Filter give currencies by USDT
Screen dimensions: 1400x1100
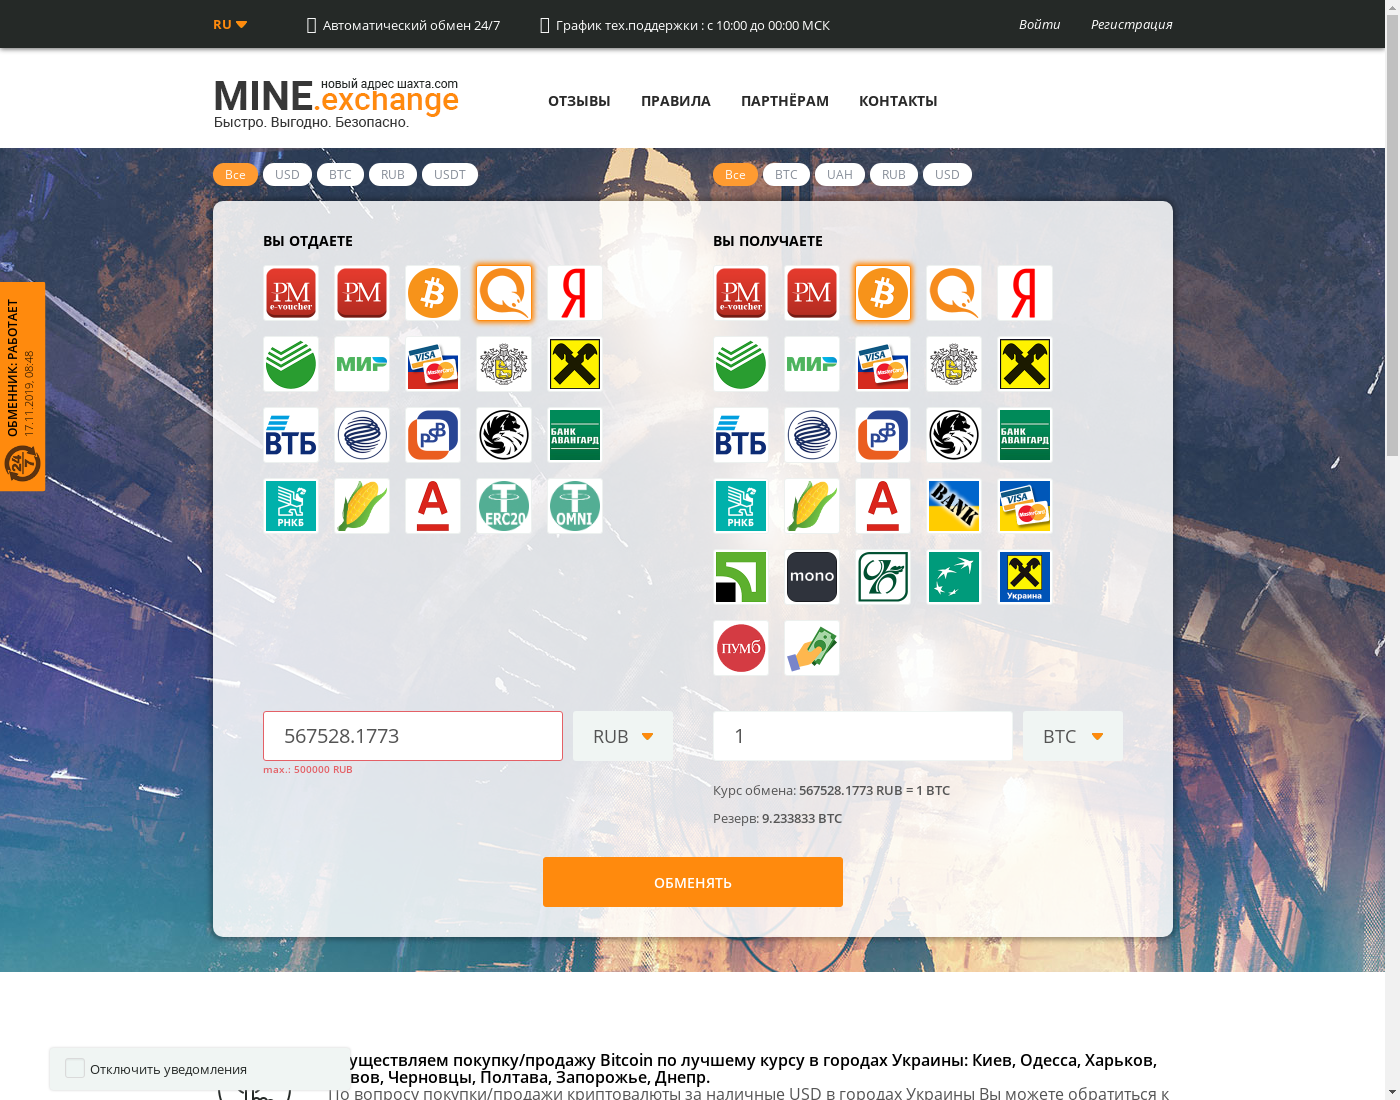point(450,174)
